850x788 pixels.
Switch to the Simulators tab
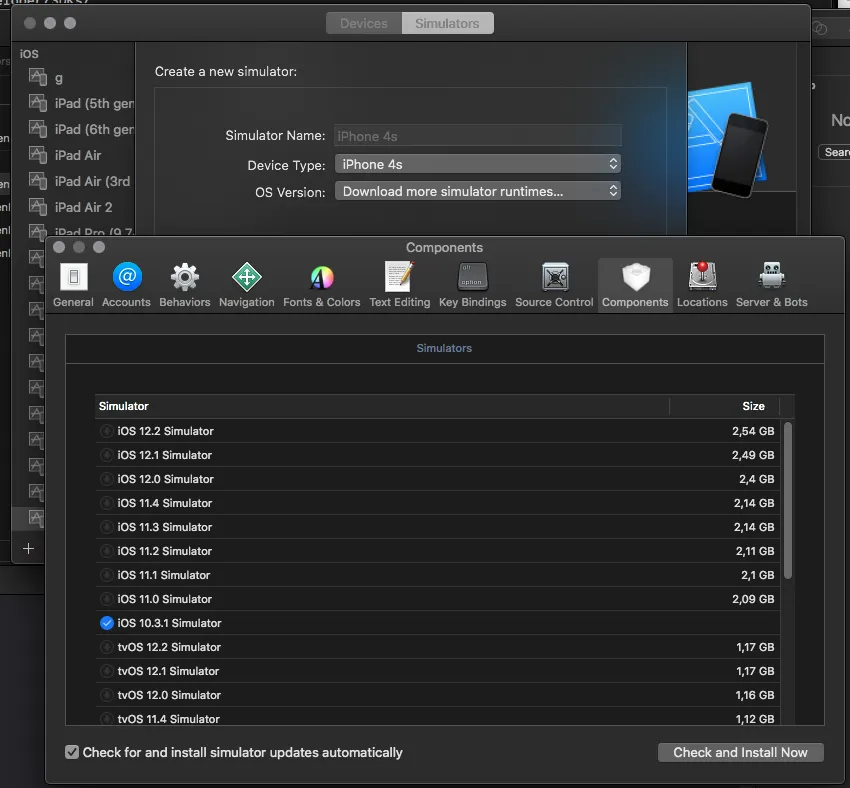point(447,23)
